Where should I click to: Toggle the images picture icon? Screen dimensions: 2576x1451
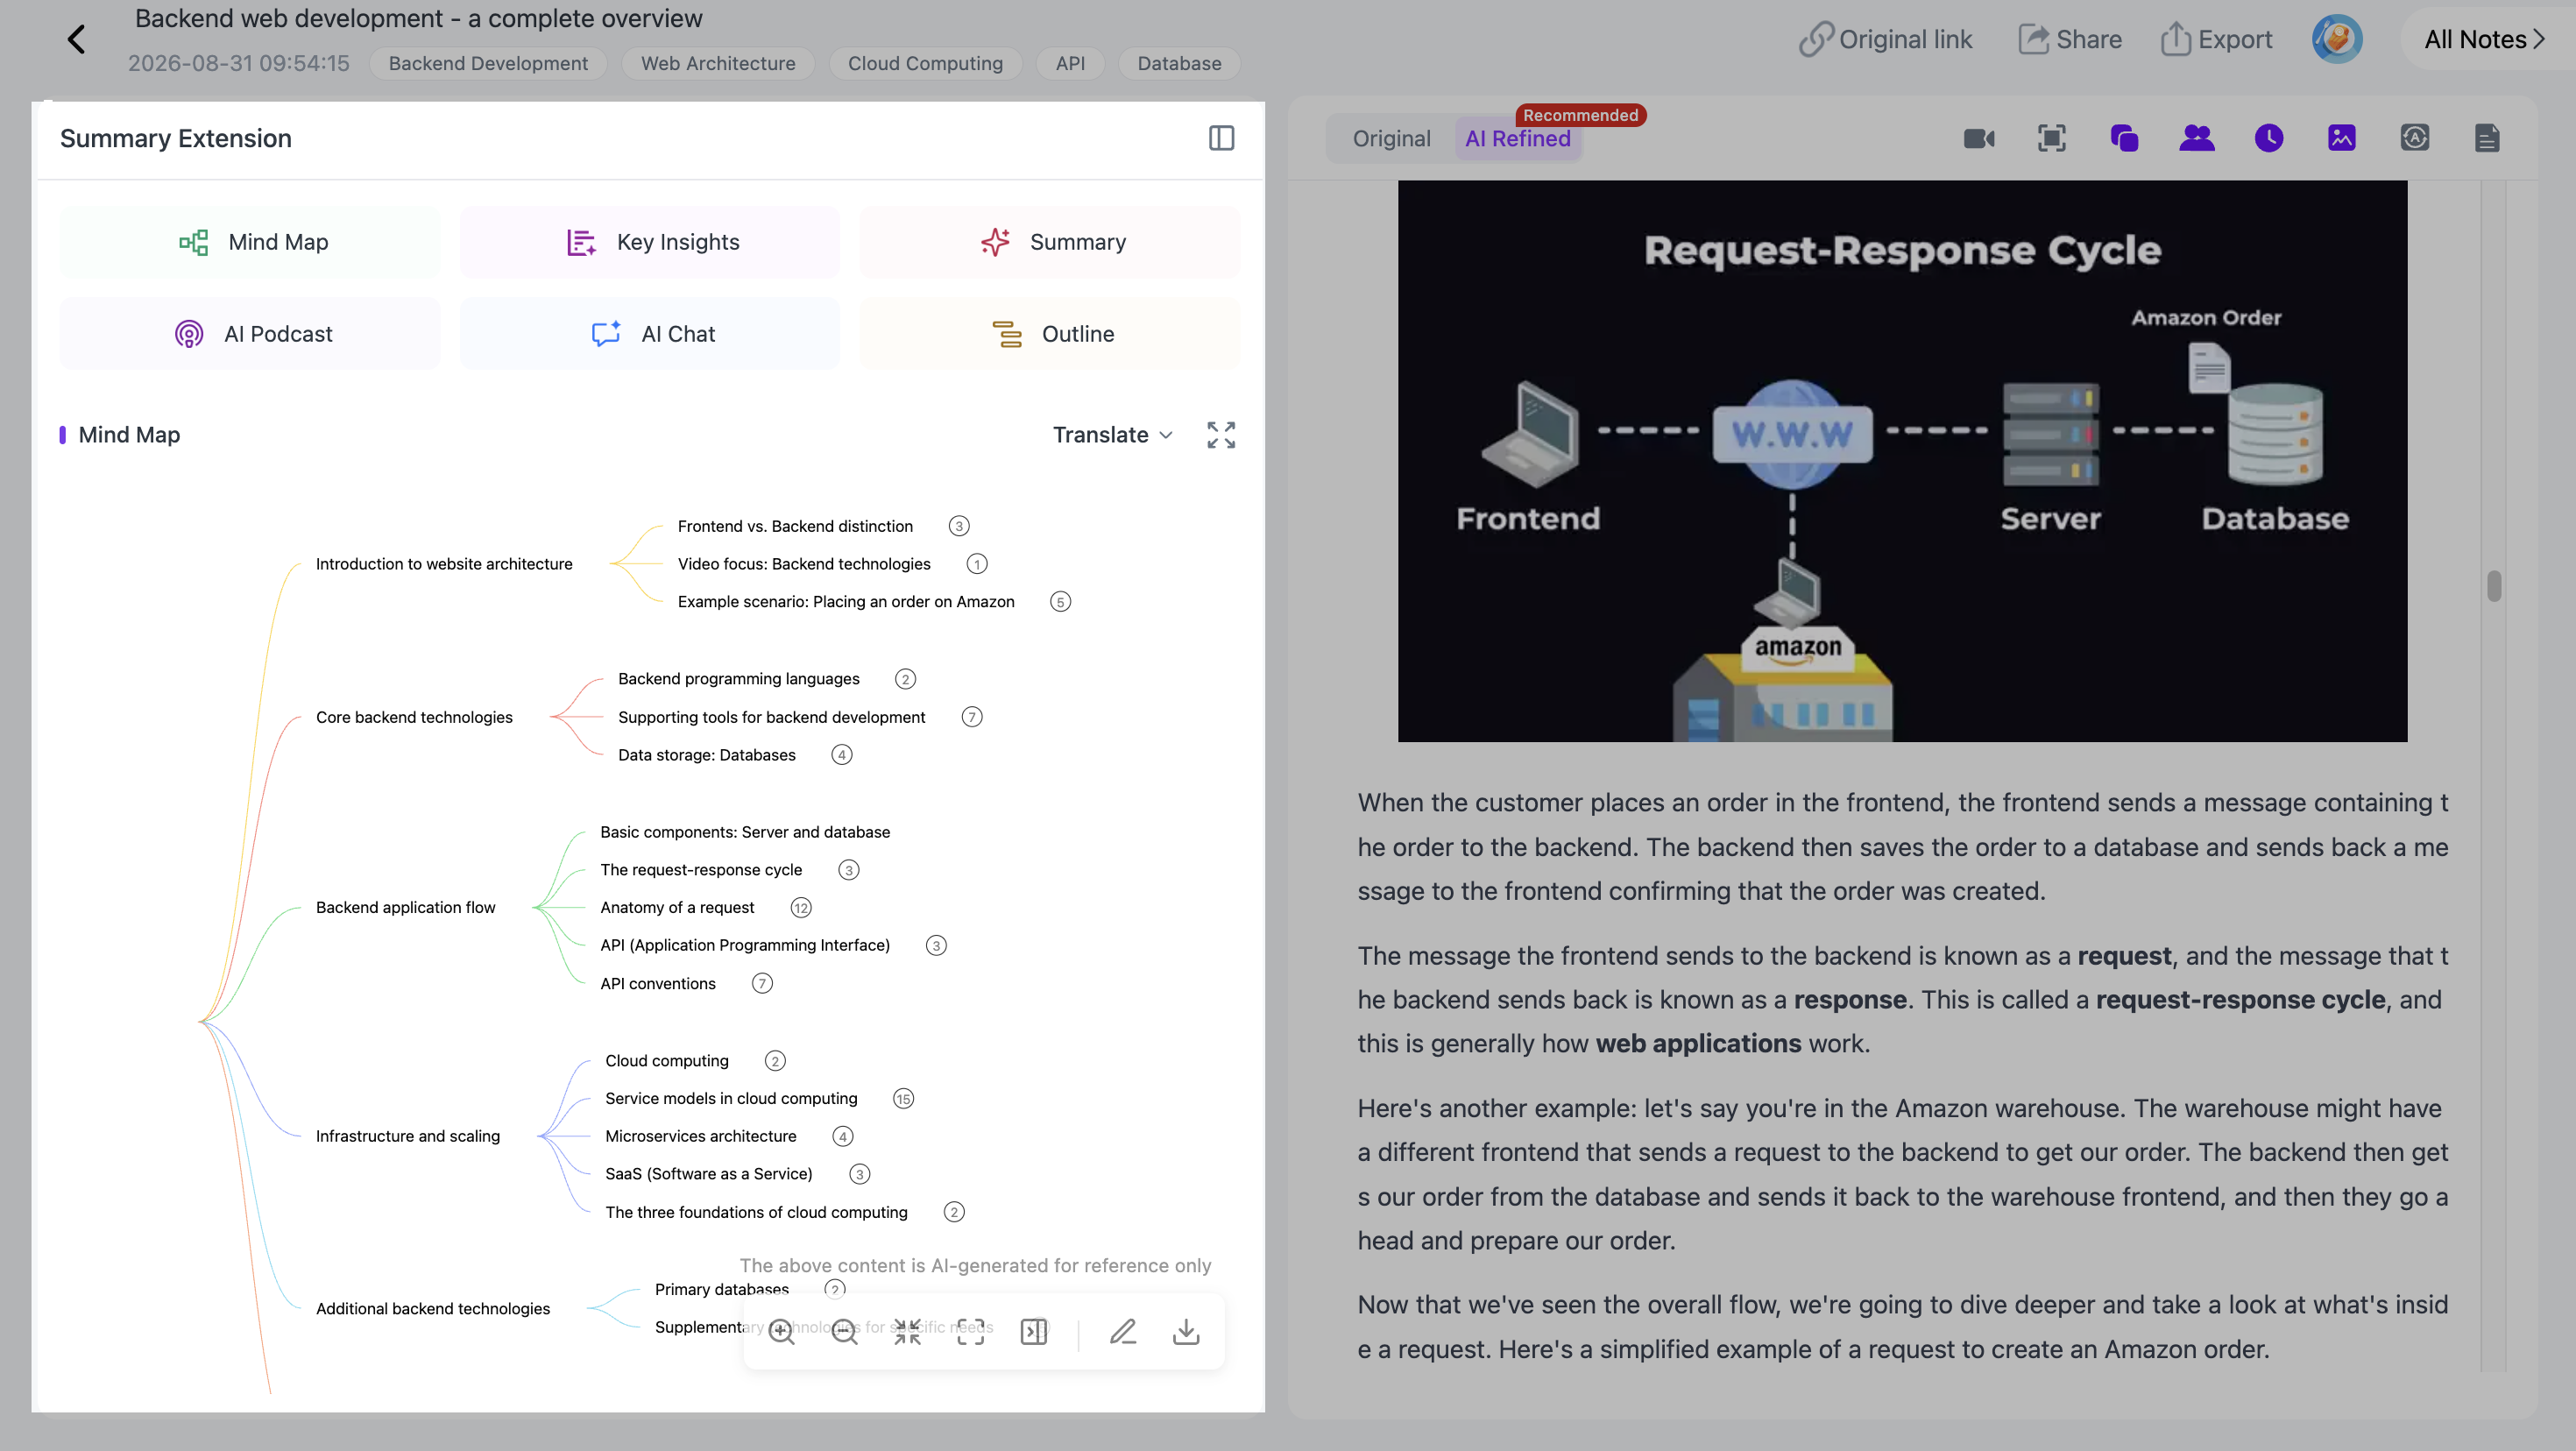(2341, 138)
